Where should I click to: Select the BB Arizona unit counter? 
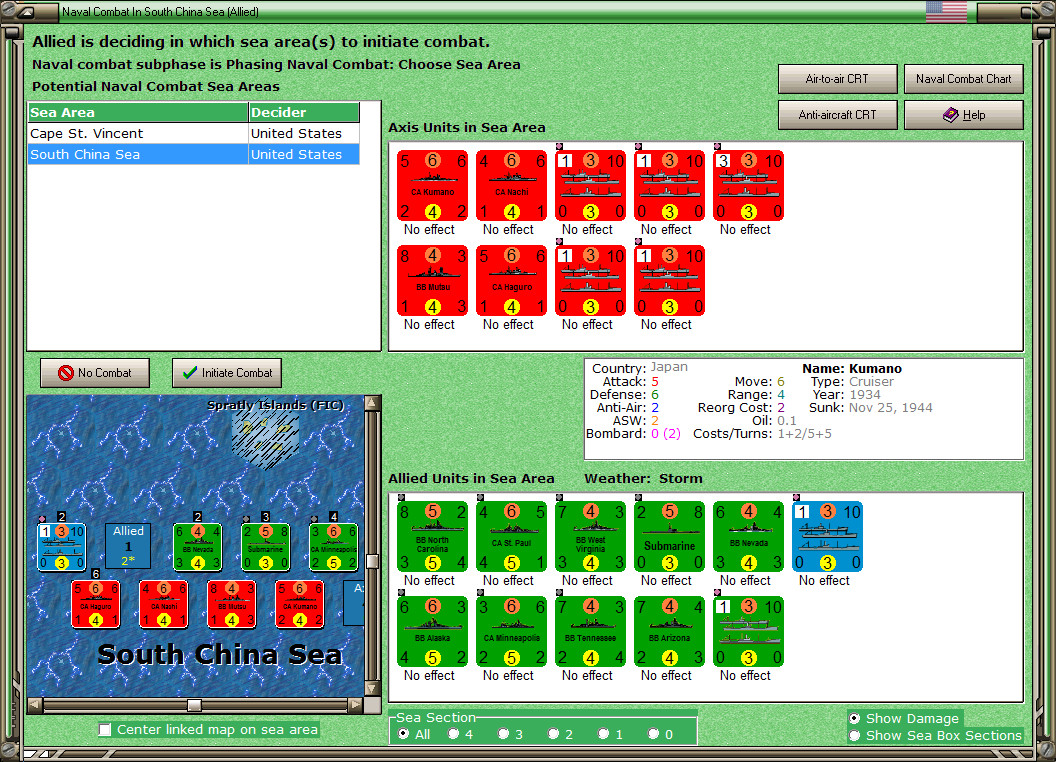coord(669,632)
